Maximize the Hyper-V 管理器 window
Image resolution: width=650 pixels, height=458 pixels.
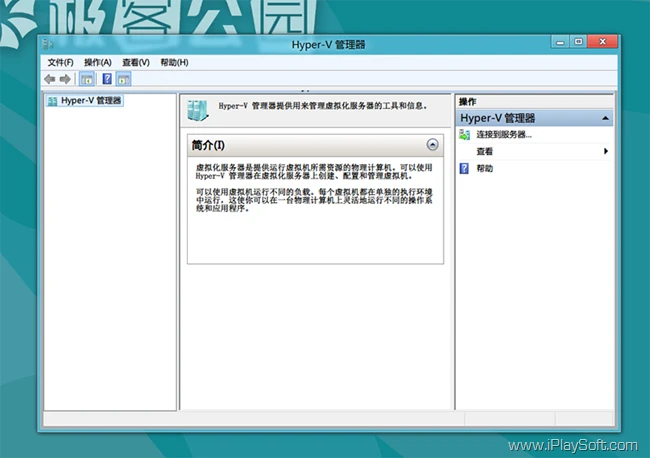[579, 42]
